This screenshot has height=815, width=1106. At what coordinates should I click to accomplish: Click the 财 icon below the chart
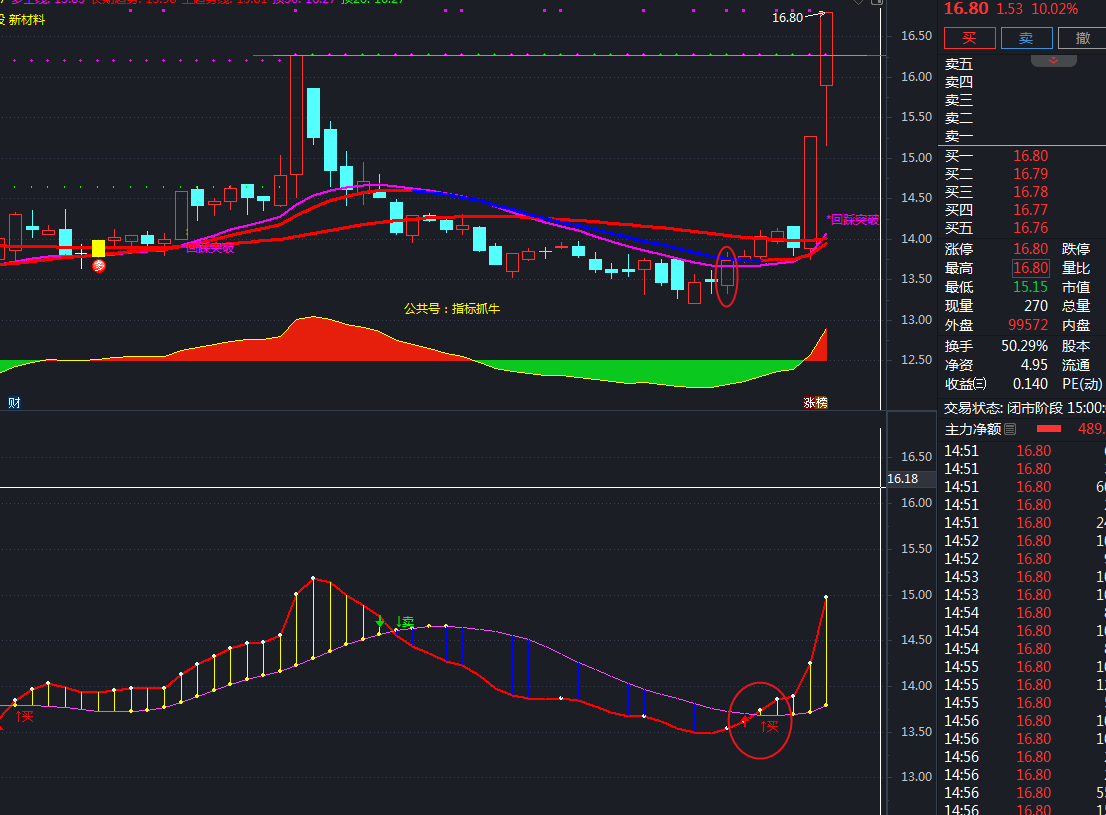(14, 403)
